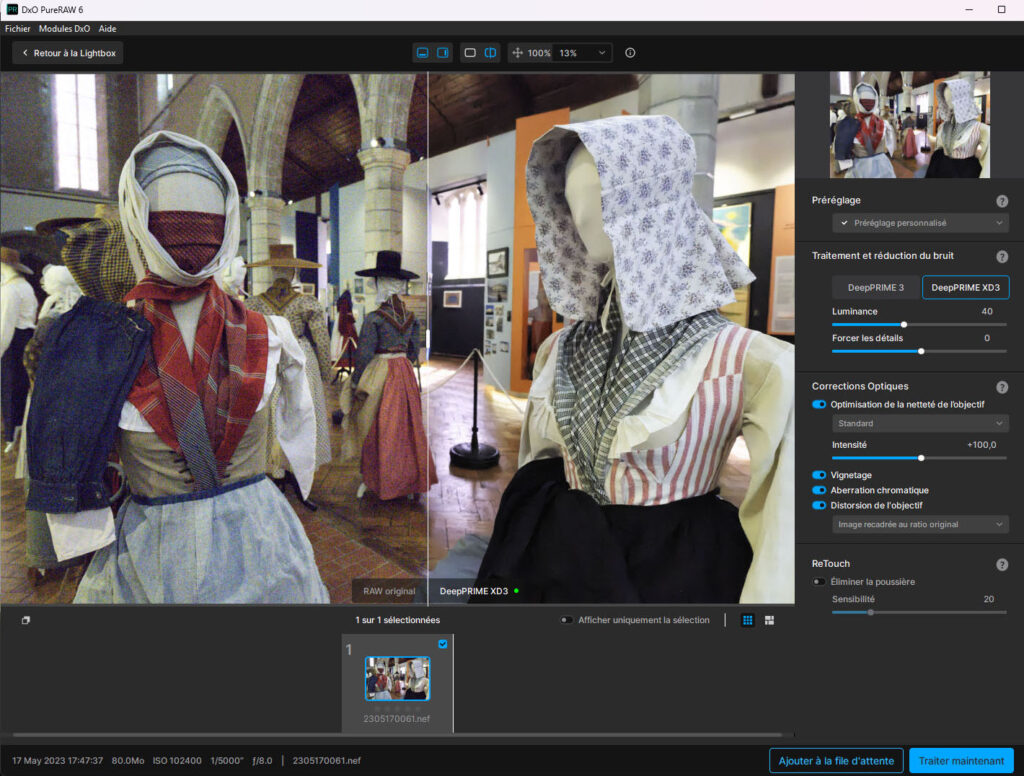Open the image info icon
1024x776 pixels.
(x=630, y=52)
